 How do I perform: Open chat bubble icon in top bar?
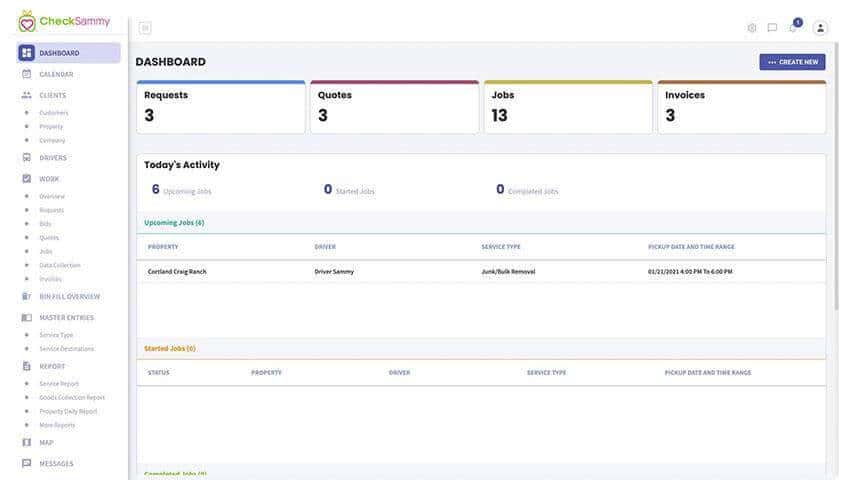tap(772, 28)
